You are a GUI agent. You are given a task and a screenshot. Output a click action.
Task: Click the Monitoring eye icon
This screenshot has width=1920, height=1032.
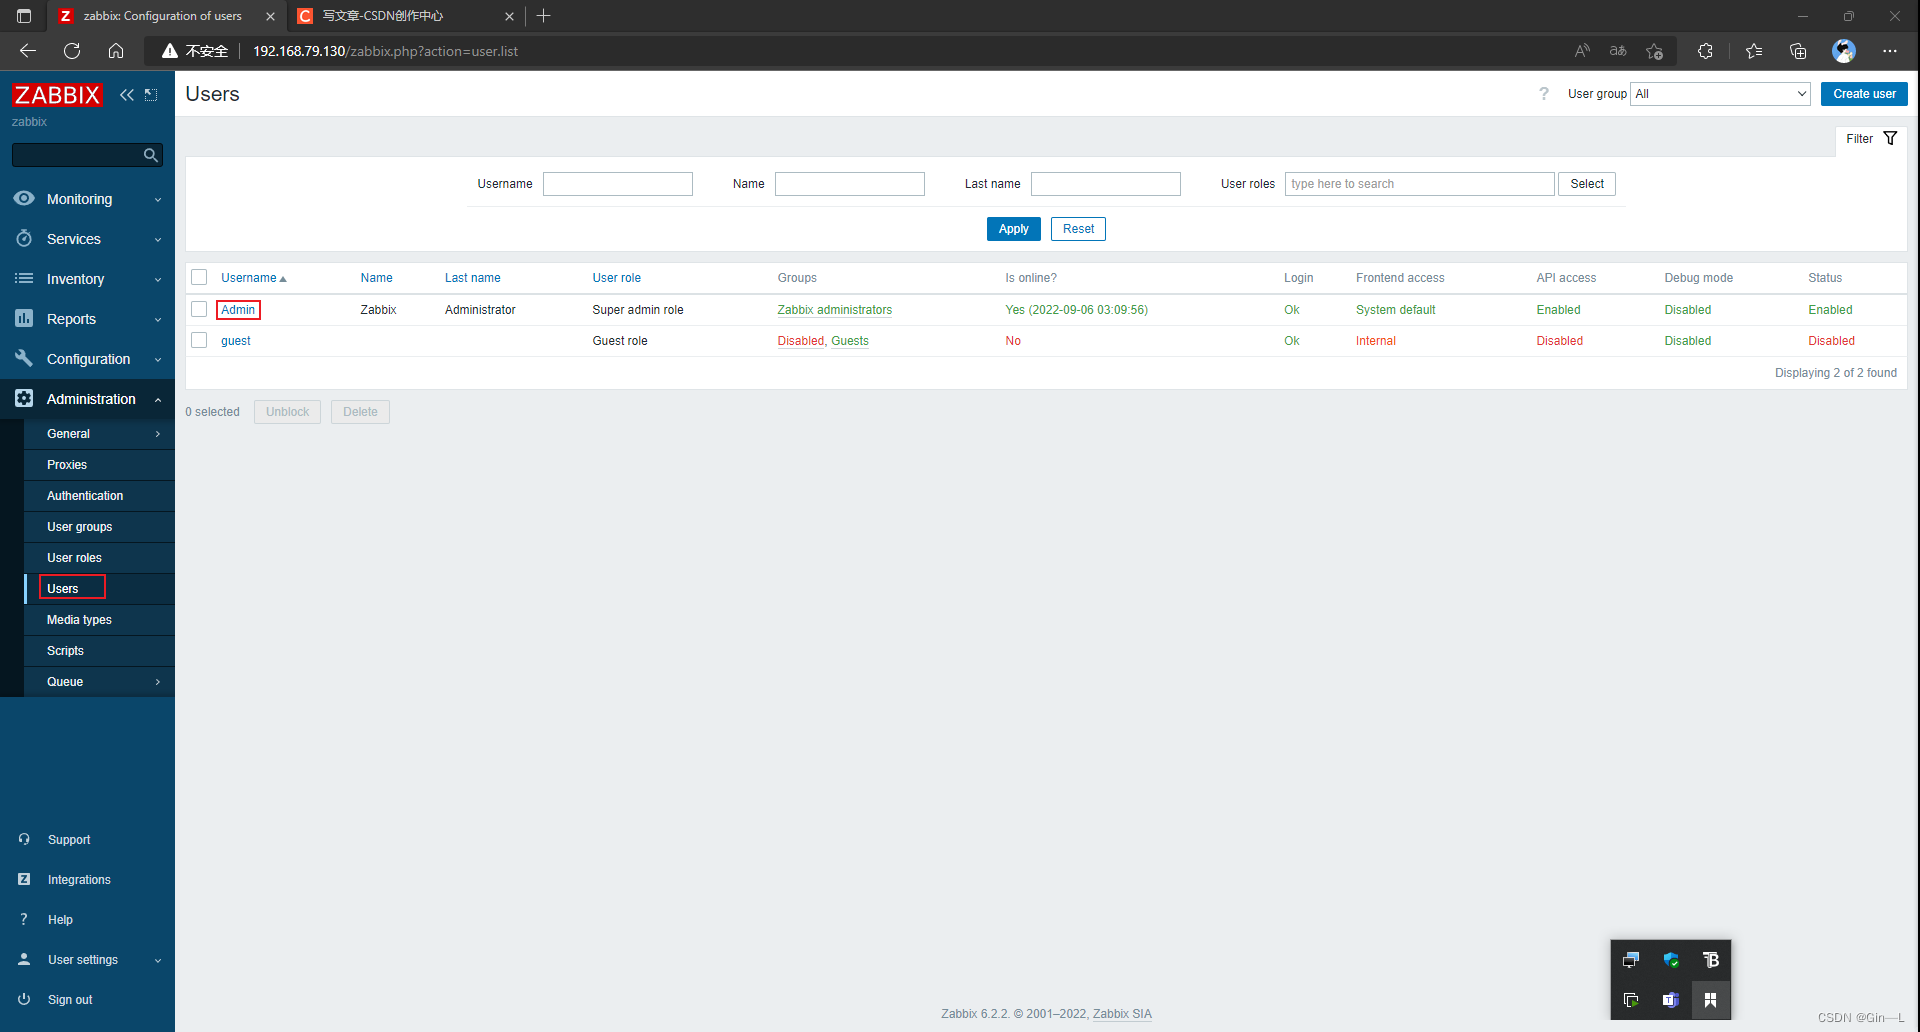(x=24, y=198)
